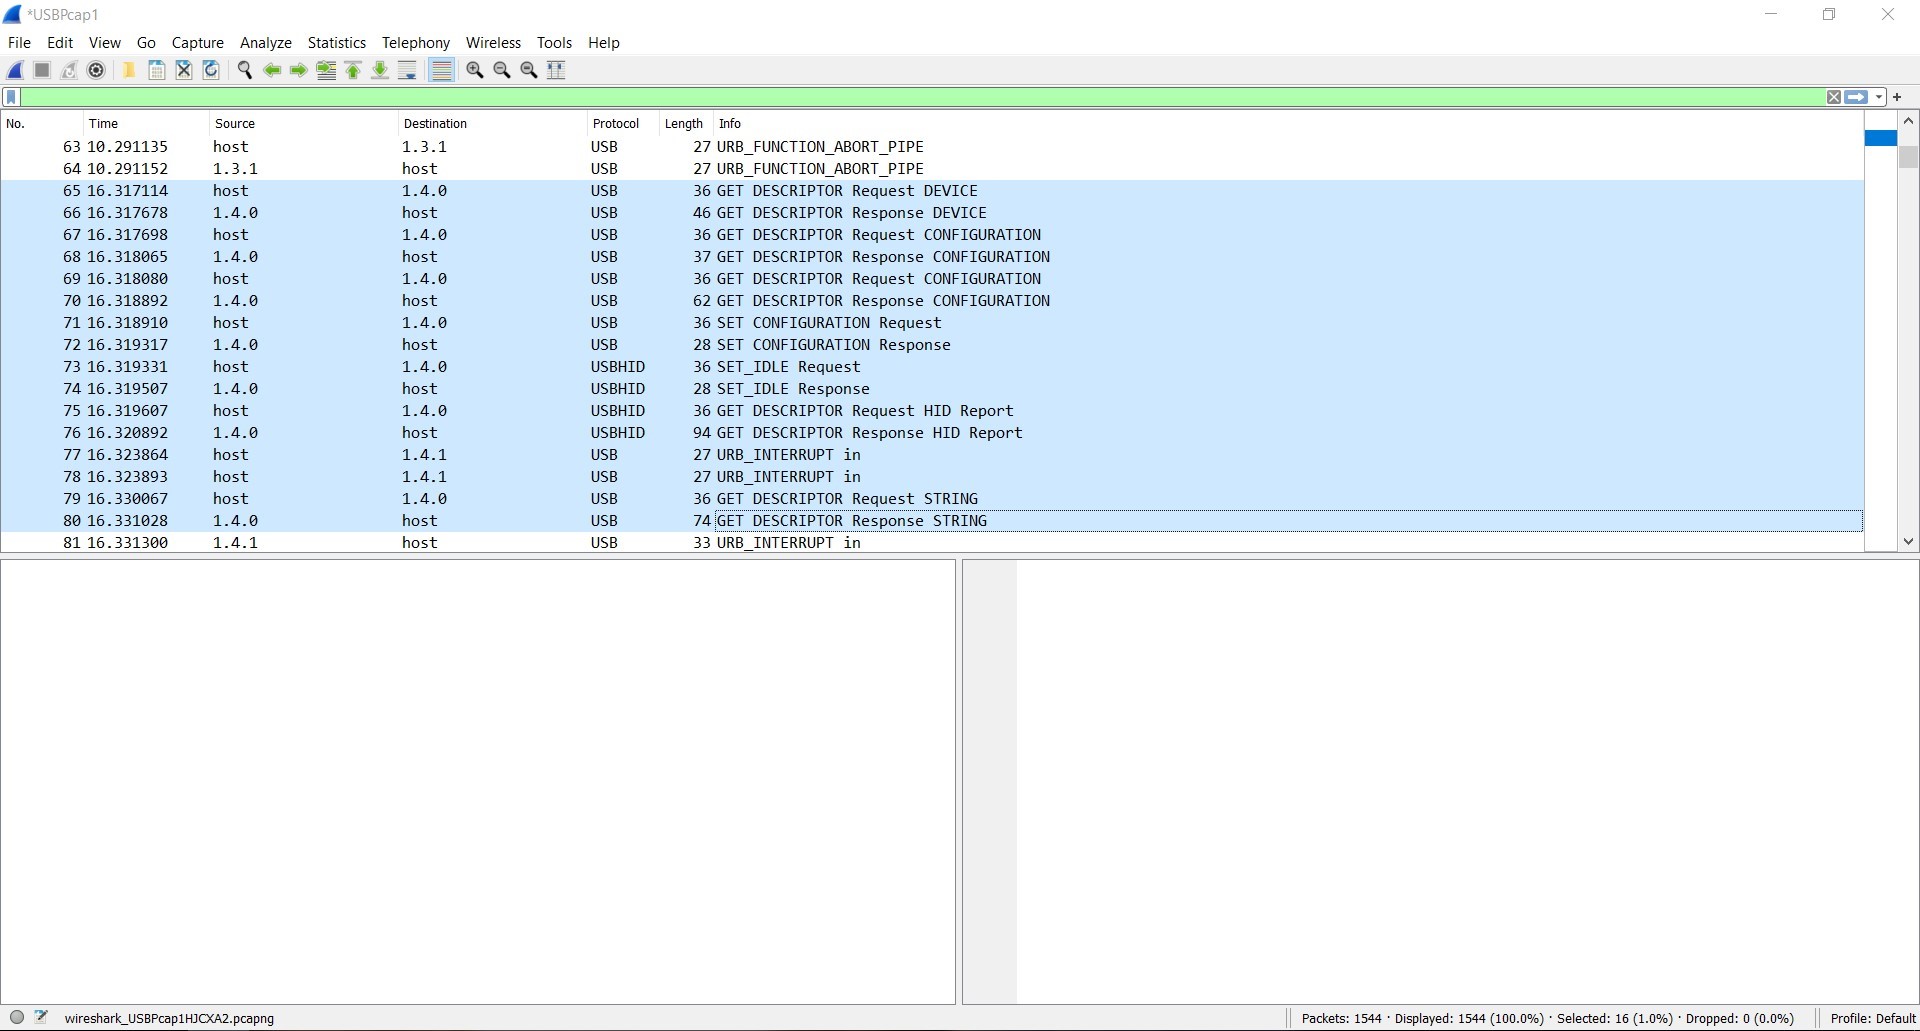Clear the display filter
The image size is (1920, 1031).
coord(1834,97)
